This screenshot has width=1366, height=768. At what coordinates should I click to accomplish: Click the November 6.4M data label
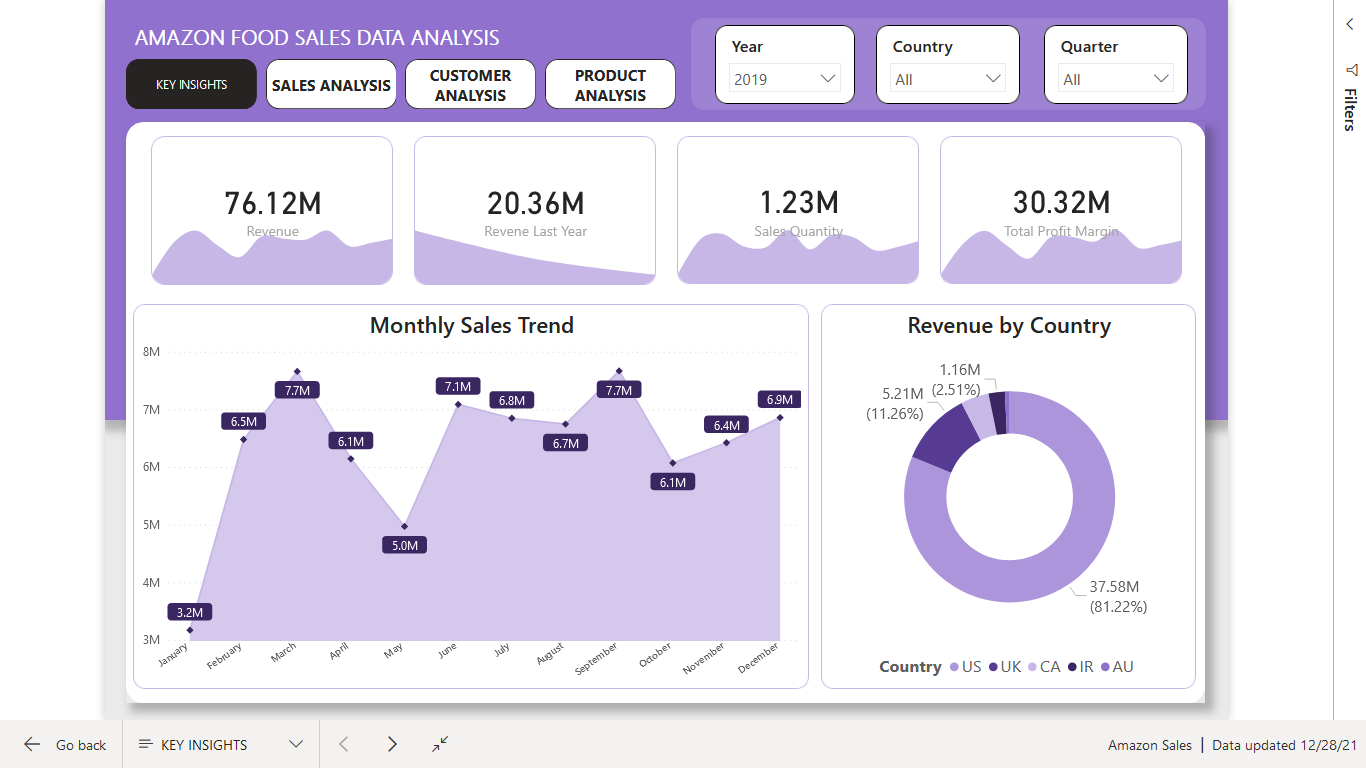pos(726,425)
